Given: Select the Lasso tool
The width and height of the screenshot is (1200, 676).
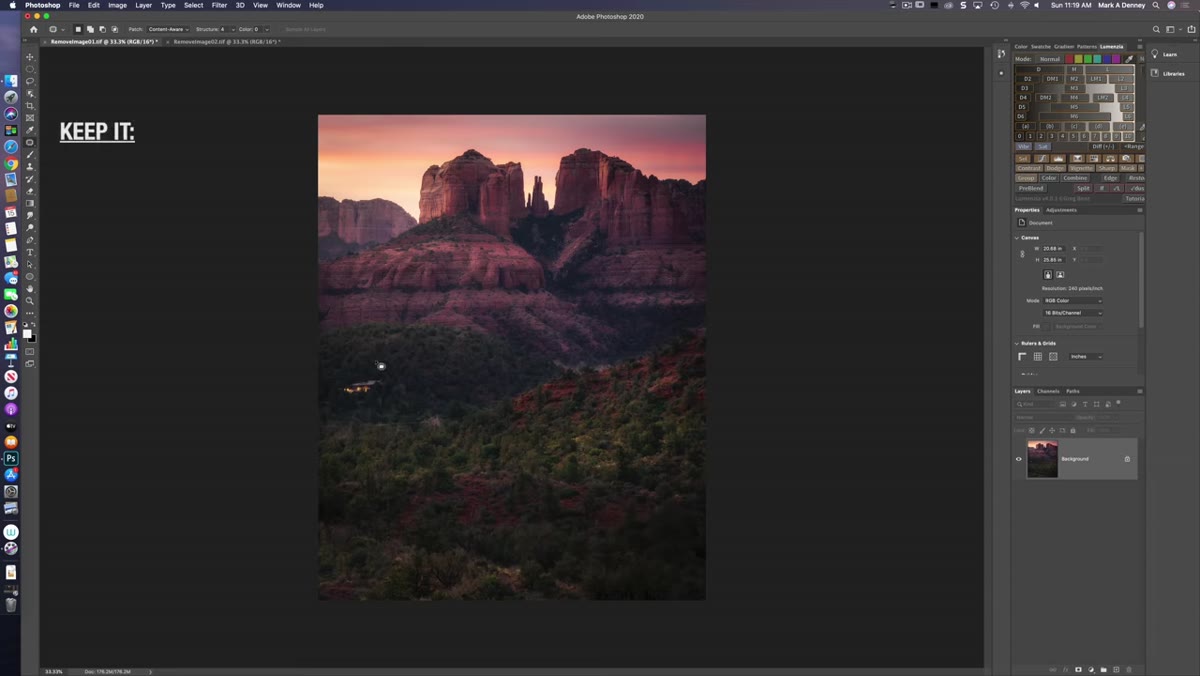Looking at the screenshot, I should (30, 80).
